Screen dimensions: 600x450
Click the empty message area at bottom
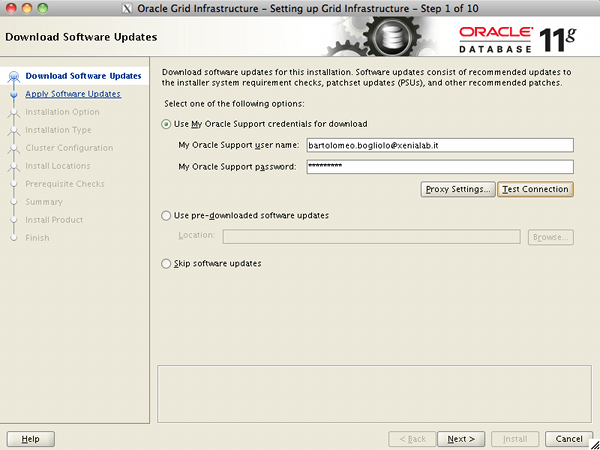pos(375,394)
